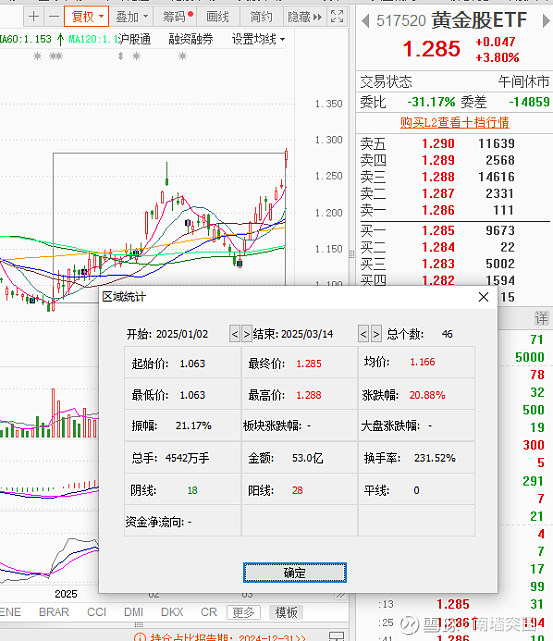Select the CR indicator tab
The image size is (553, 641).
click(209, 612)
